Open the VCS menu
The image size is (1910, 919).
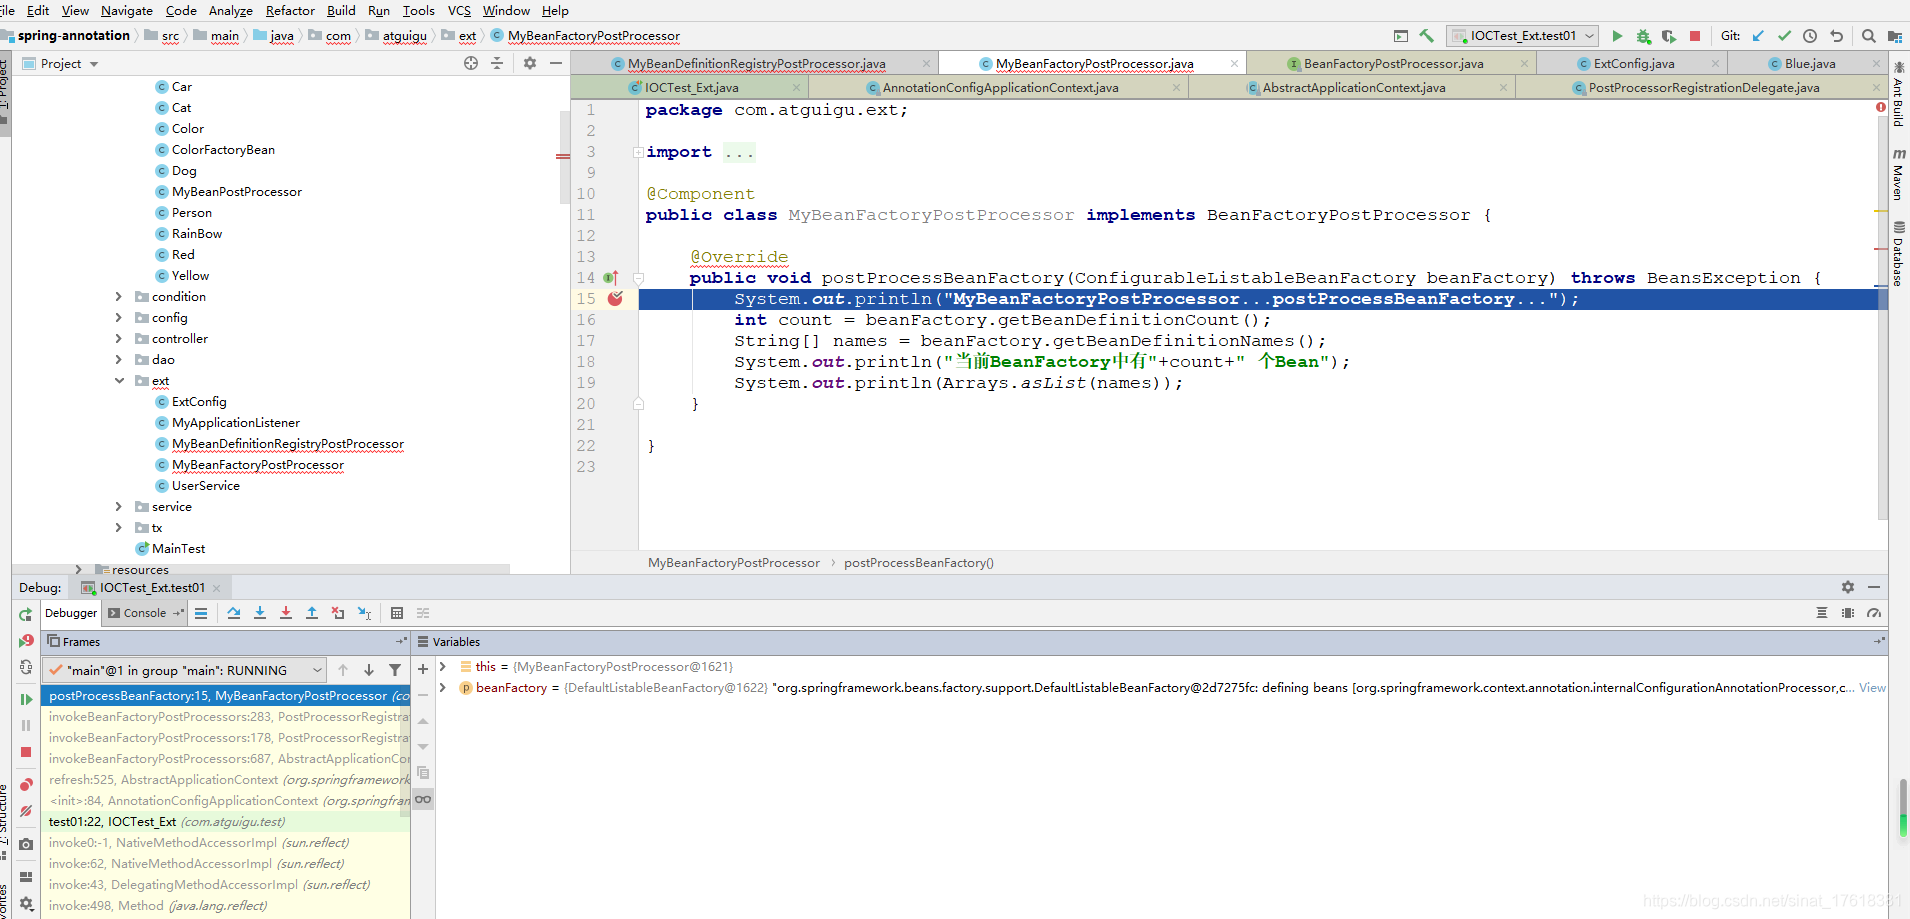coord(459,10)
